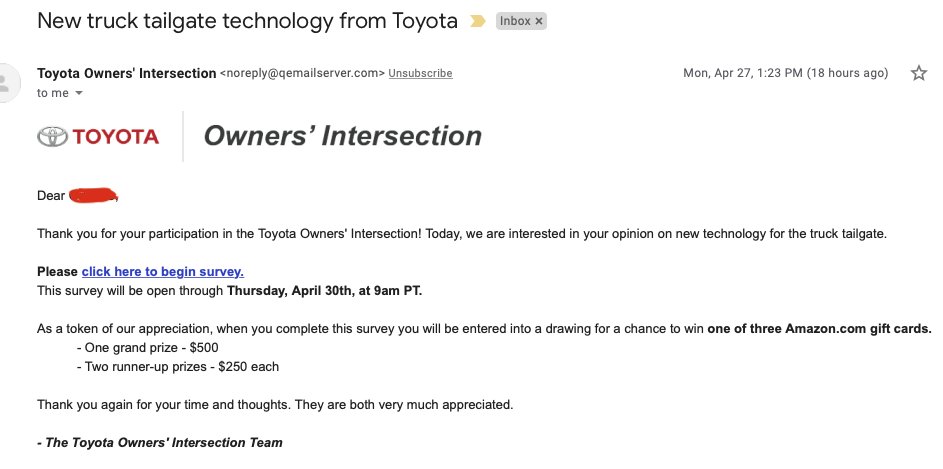Click the Inbox label chip

pyautogui.click(x=516, y=21)
